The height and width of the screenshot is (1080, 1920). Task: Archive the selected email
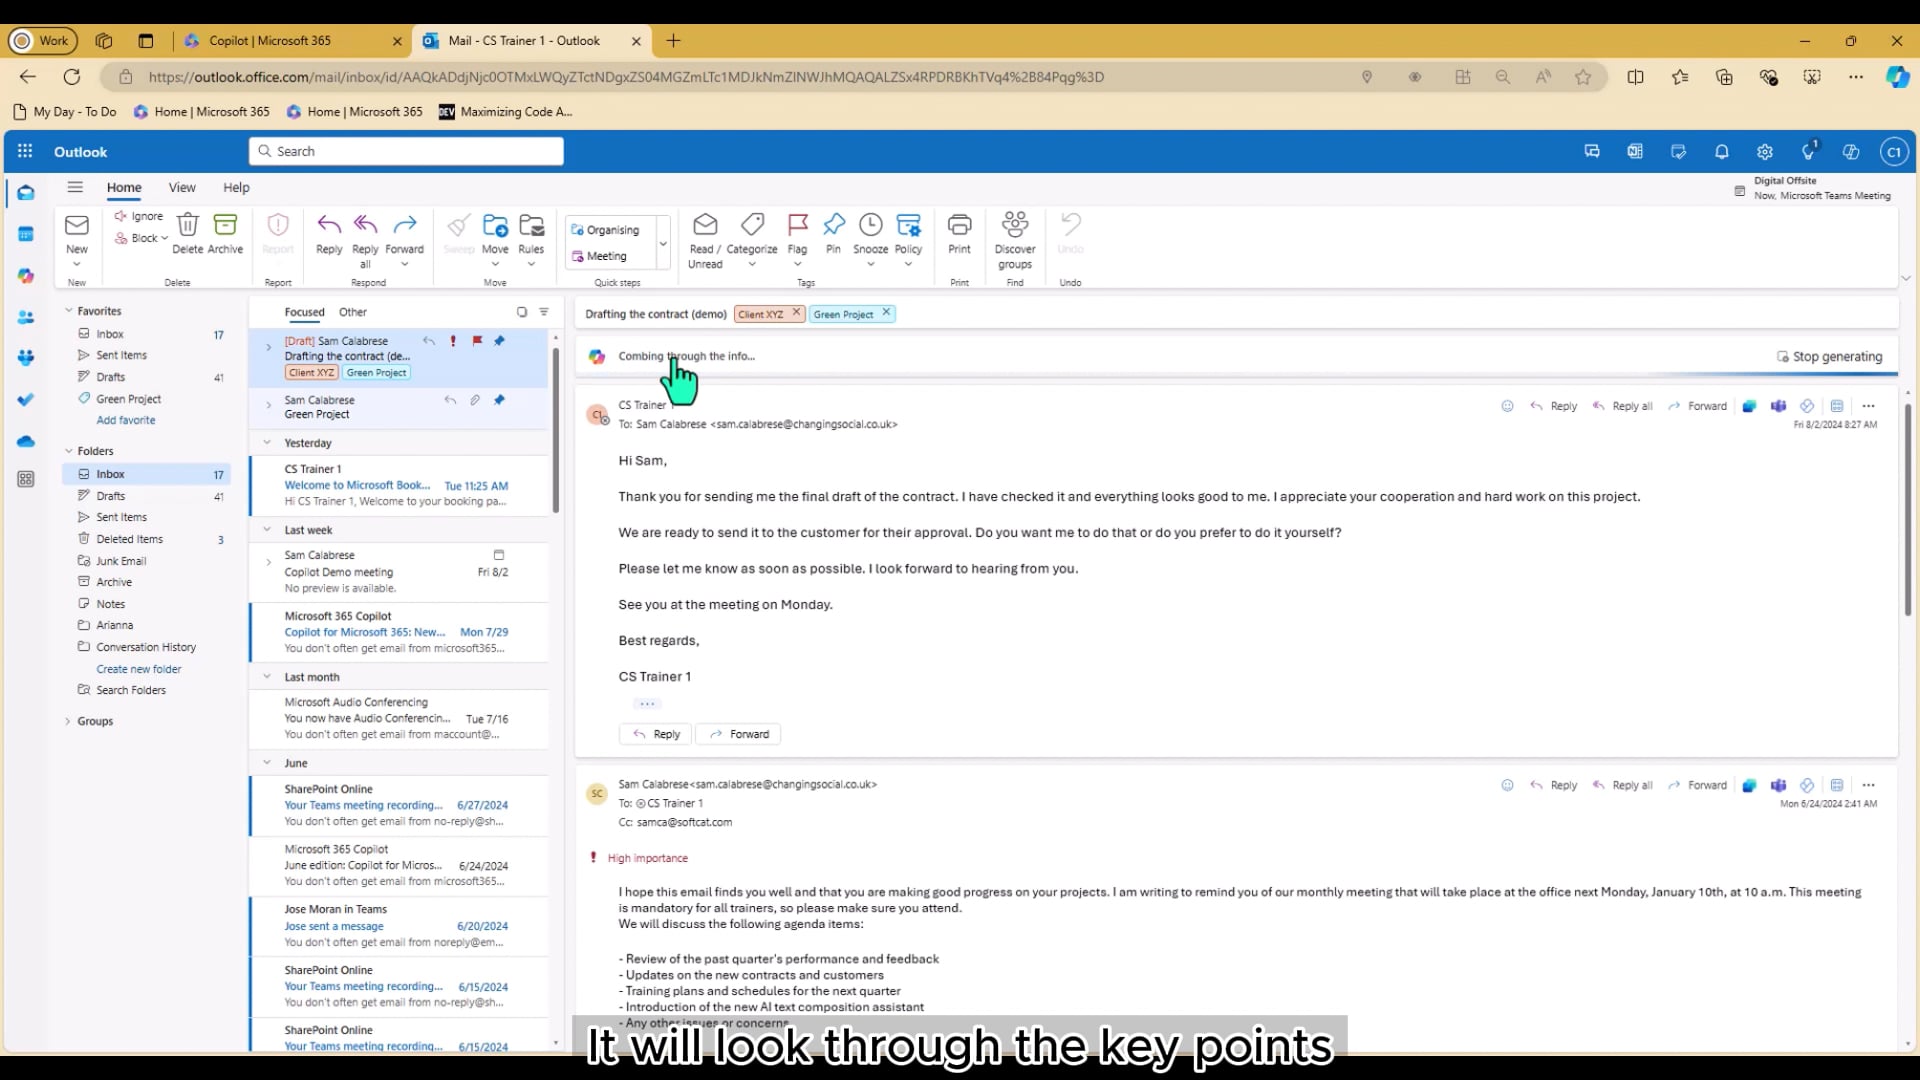coord(225,232)
